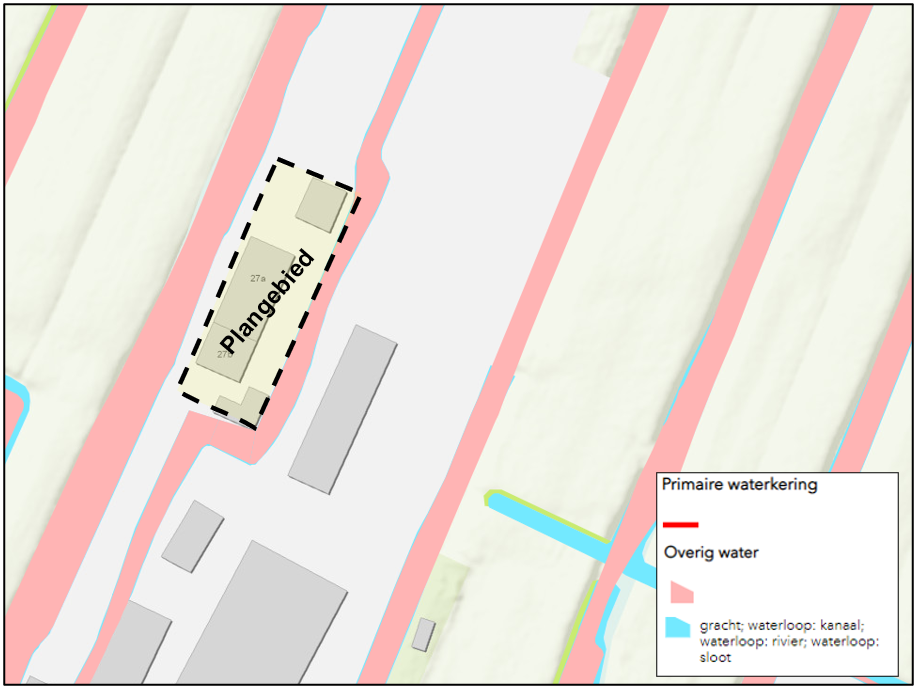Click the 'Plangebied' map label
918x689 pixels.
pyautogui.click(x=267, y=301)
